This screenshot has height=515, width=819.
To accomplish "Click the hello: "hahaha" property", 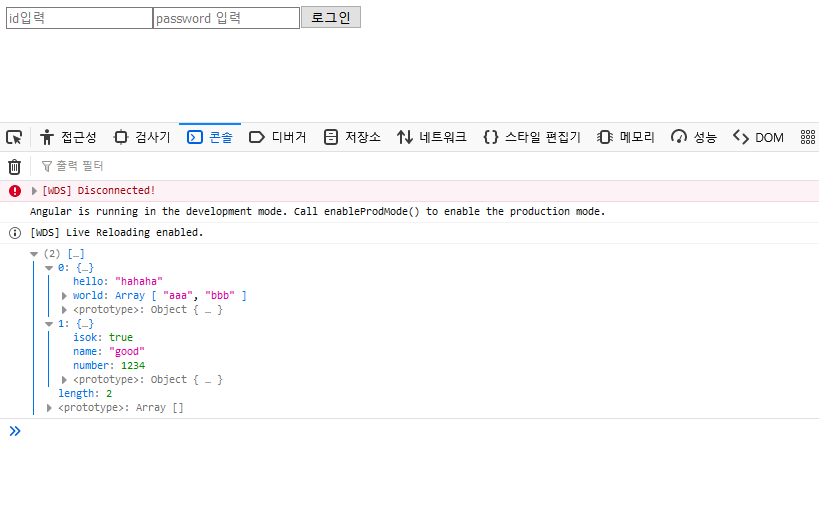I will (x=118, y=282).
